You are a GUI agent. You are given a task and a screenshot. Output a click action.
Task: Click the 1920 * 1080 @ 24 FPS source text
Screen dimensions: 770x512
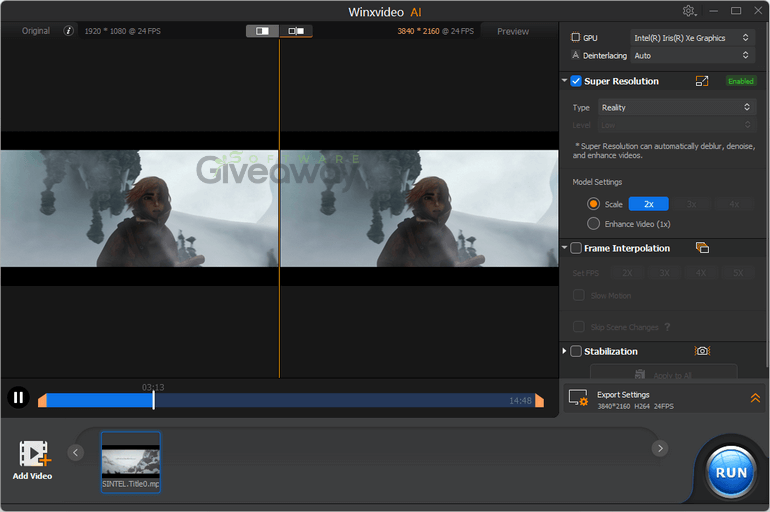click(x=122, y=31)
